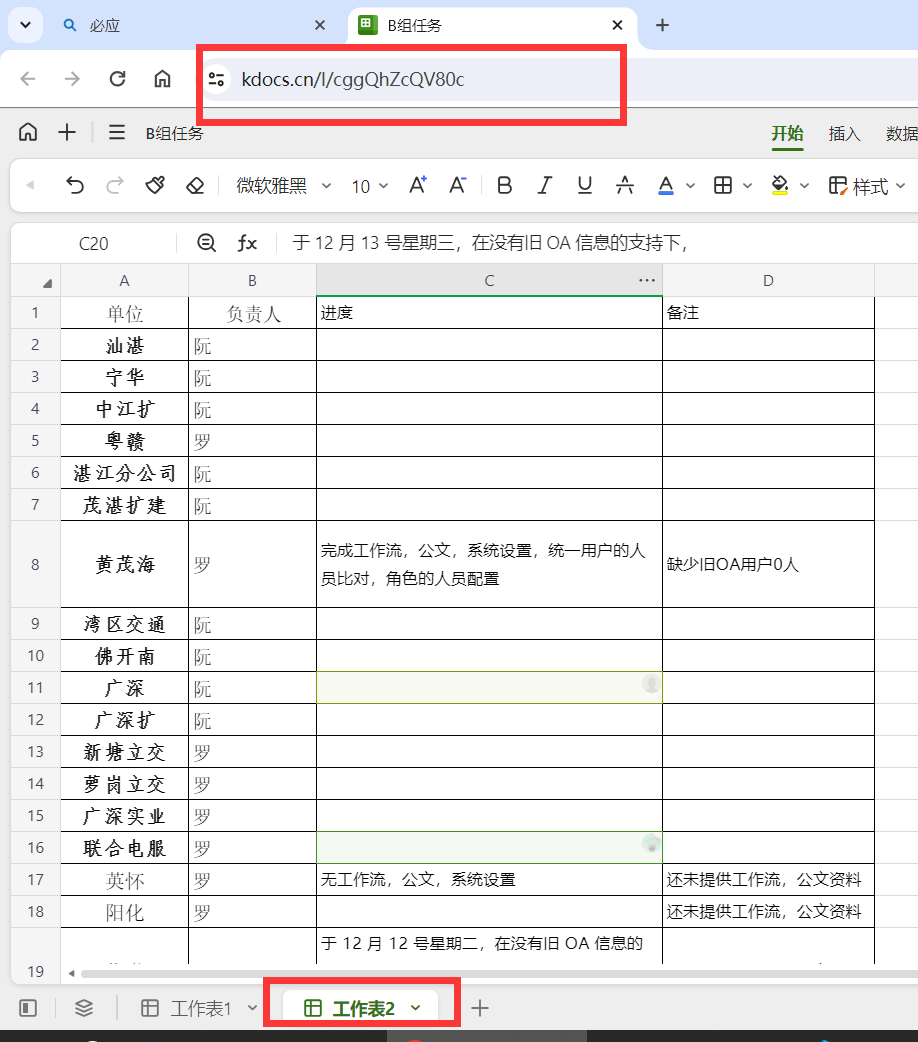This screenshot has height=1042, width=918.
Task: Open the 工作表1 tab dropdown arrow
Action: pyautogui.click(x=252, y=1008)
